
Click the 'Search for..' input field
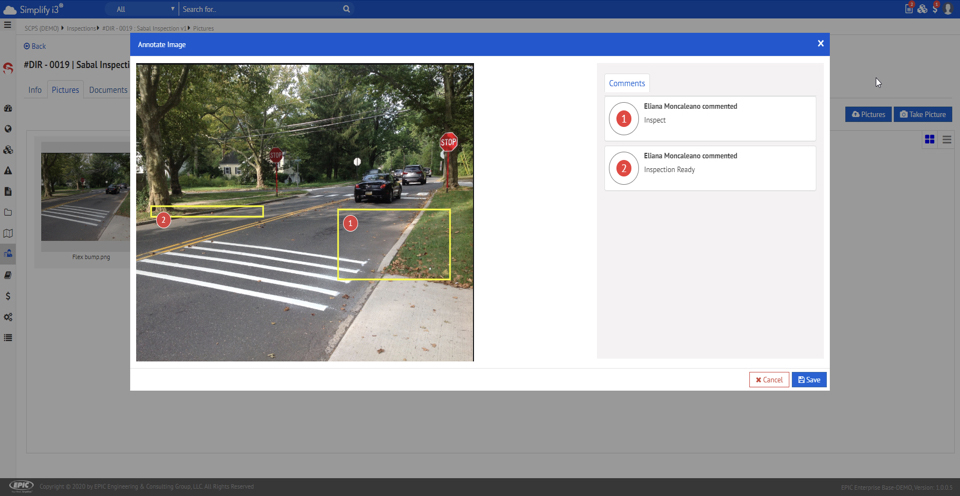[x=260, y=9]
